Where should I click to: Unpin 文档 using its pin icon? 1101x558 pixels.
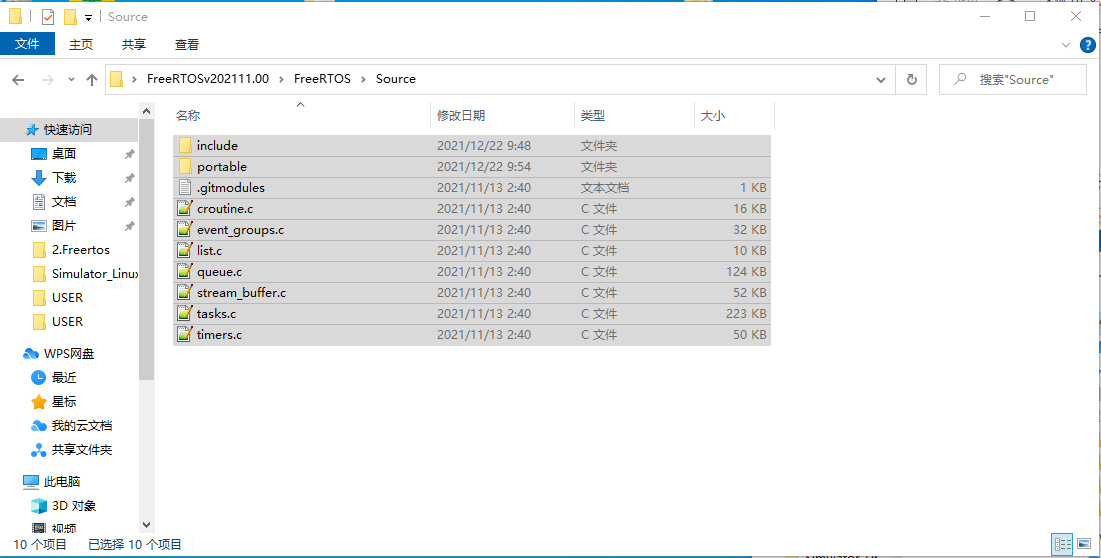129,201
